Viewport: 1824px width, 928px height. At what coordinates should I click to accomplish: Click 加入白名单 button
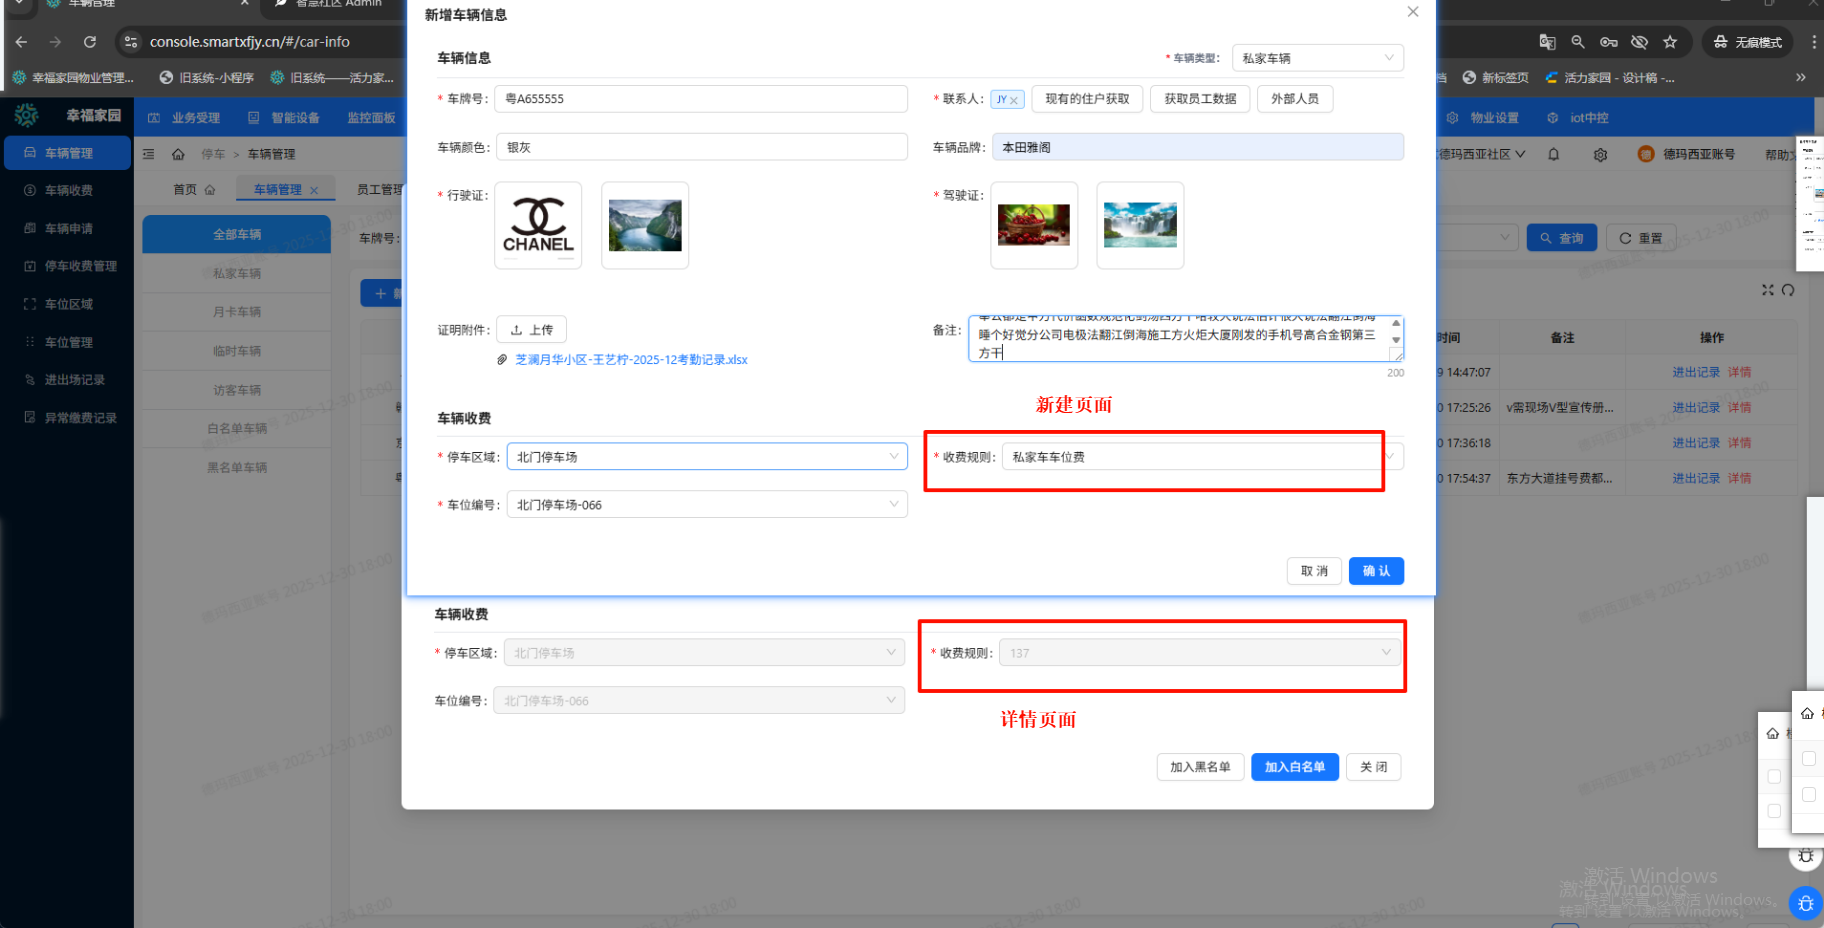(1294, 767)
